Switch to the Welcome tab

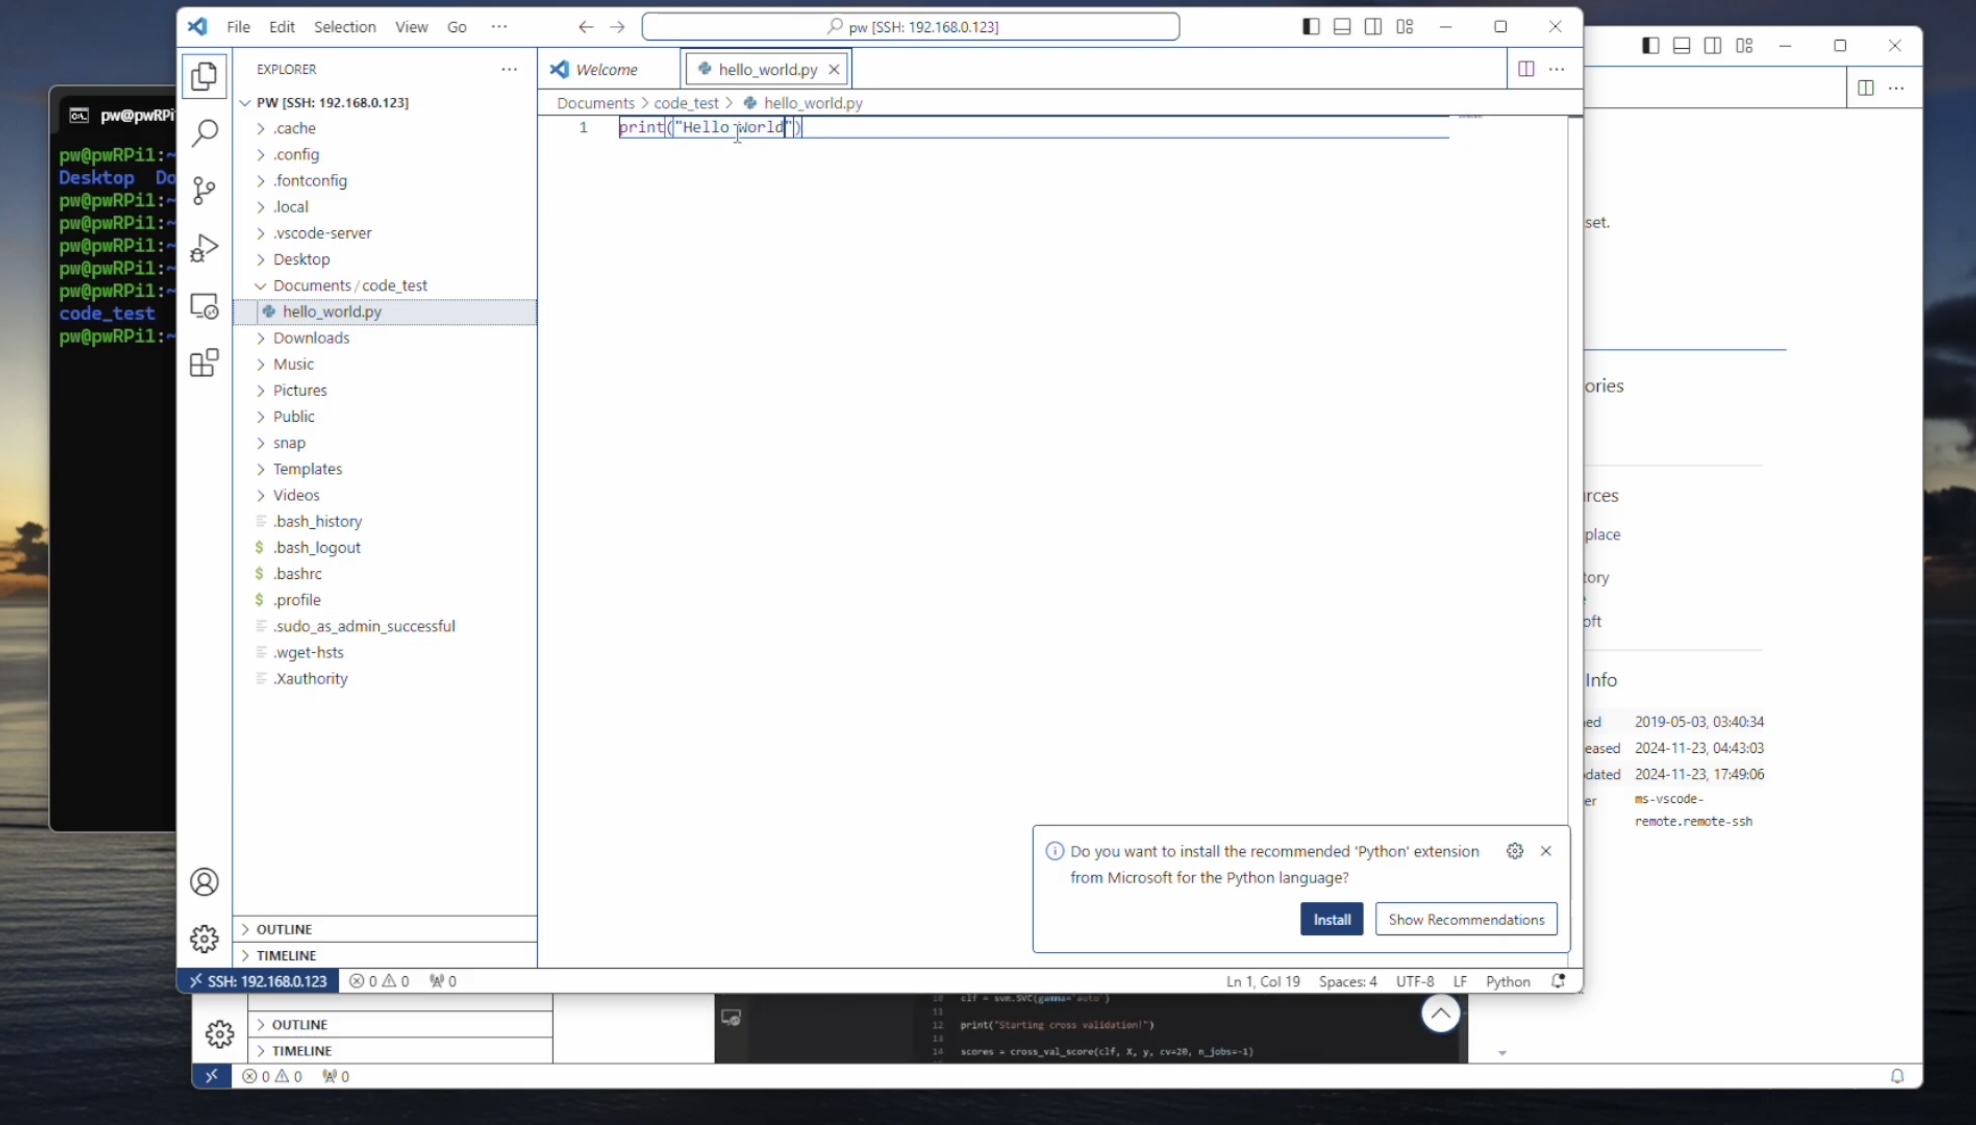click(x=606, y=69)
